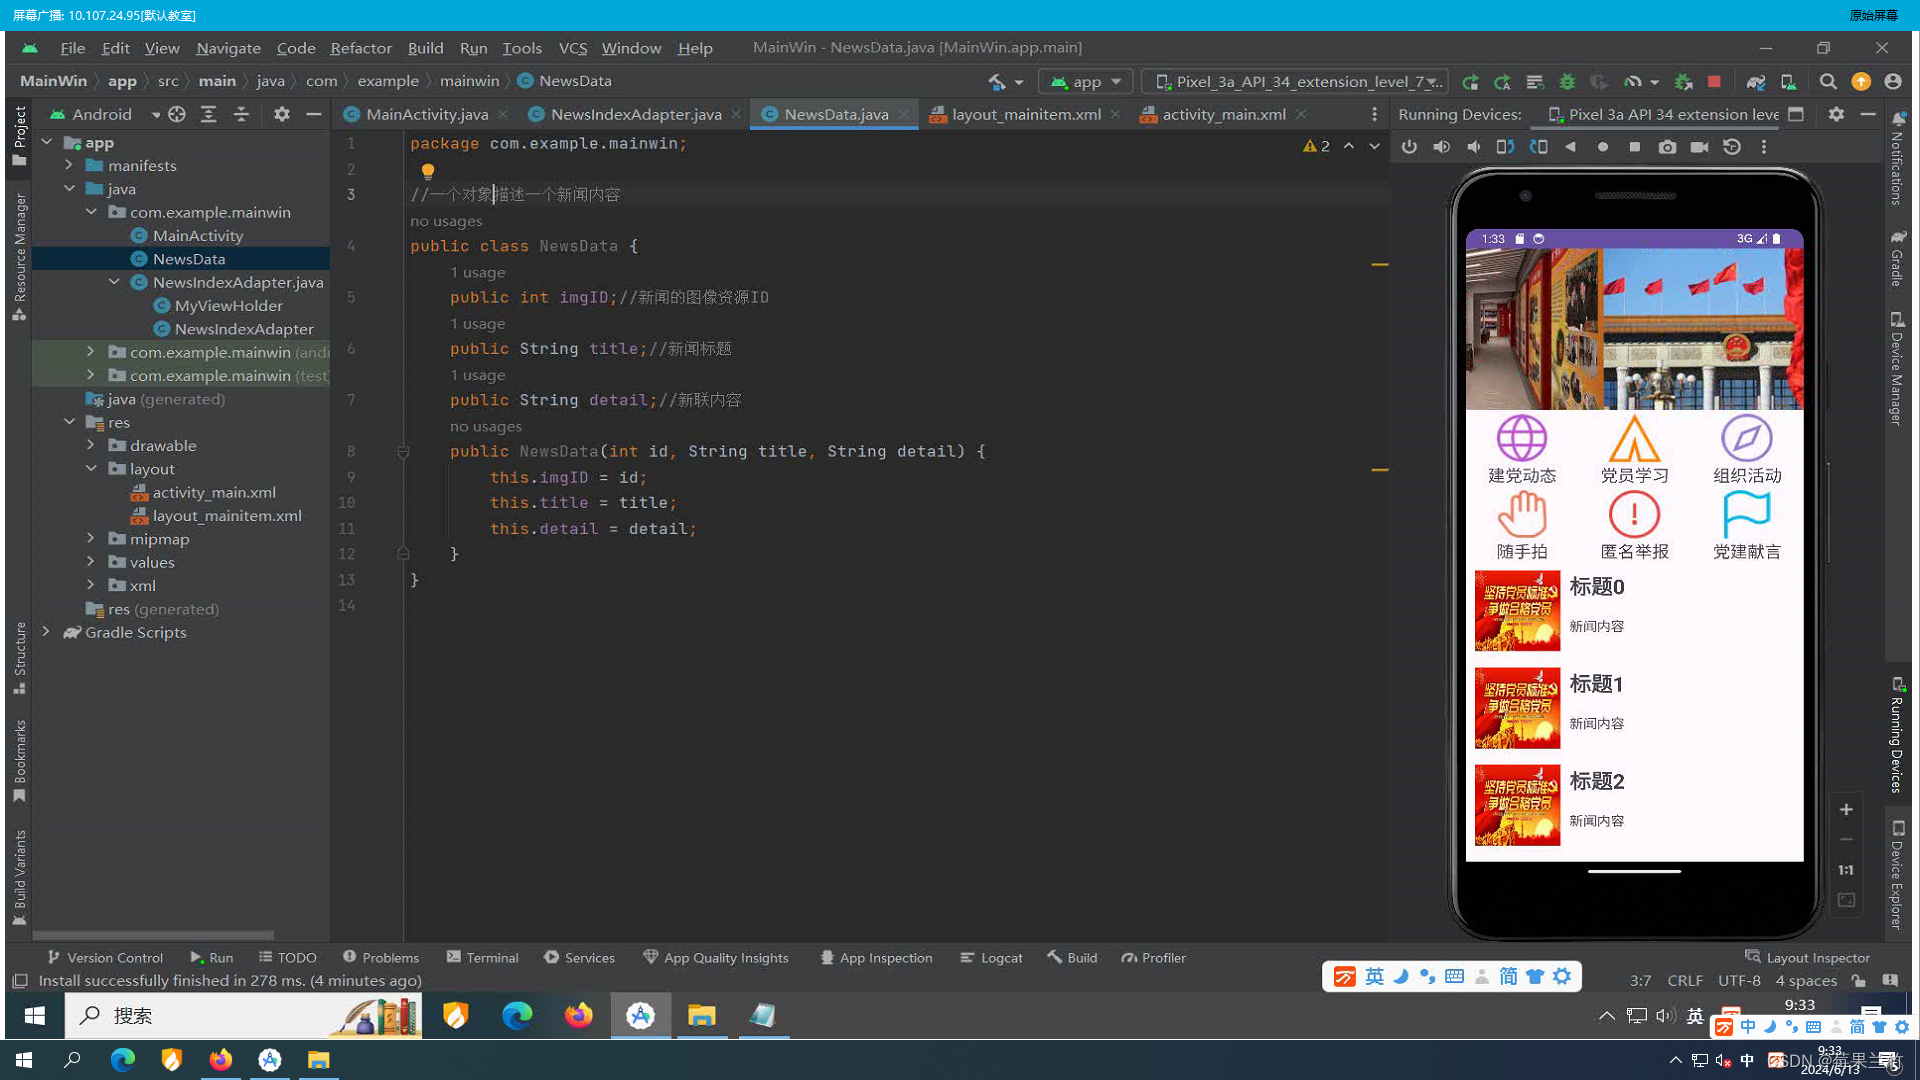
Task: Toggle simplified Chinese with the 简 icon
Action: [1508, 977]
